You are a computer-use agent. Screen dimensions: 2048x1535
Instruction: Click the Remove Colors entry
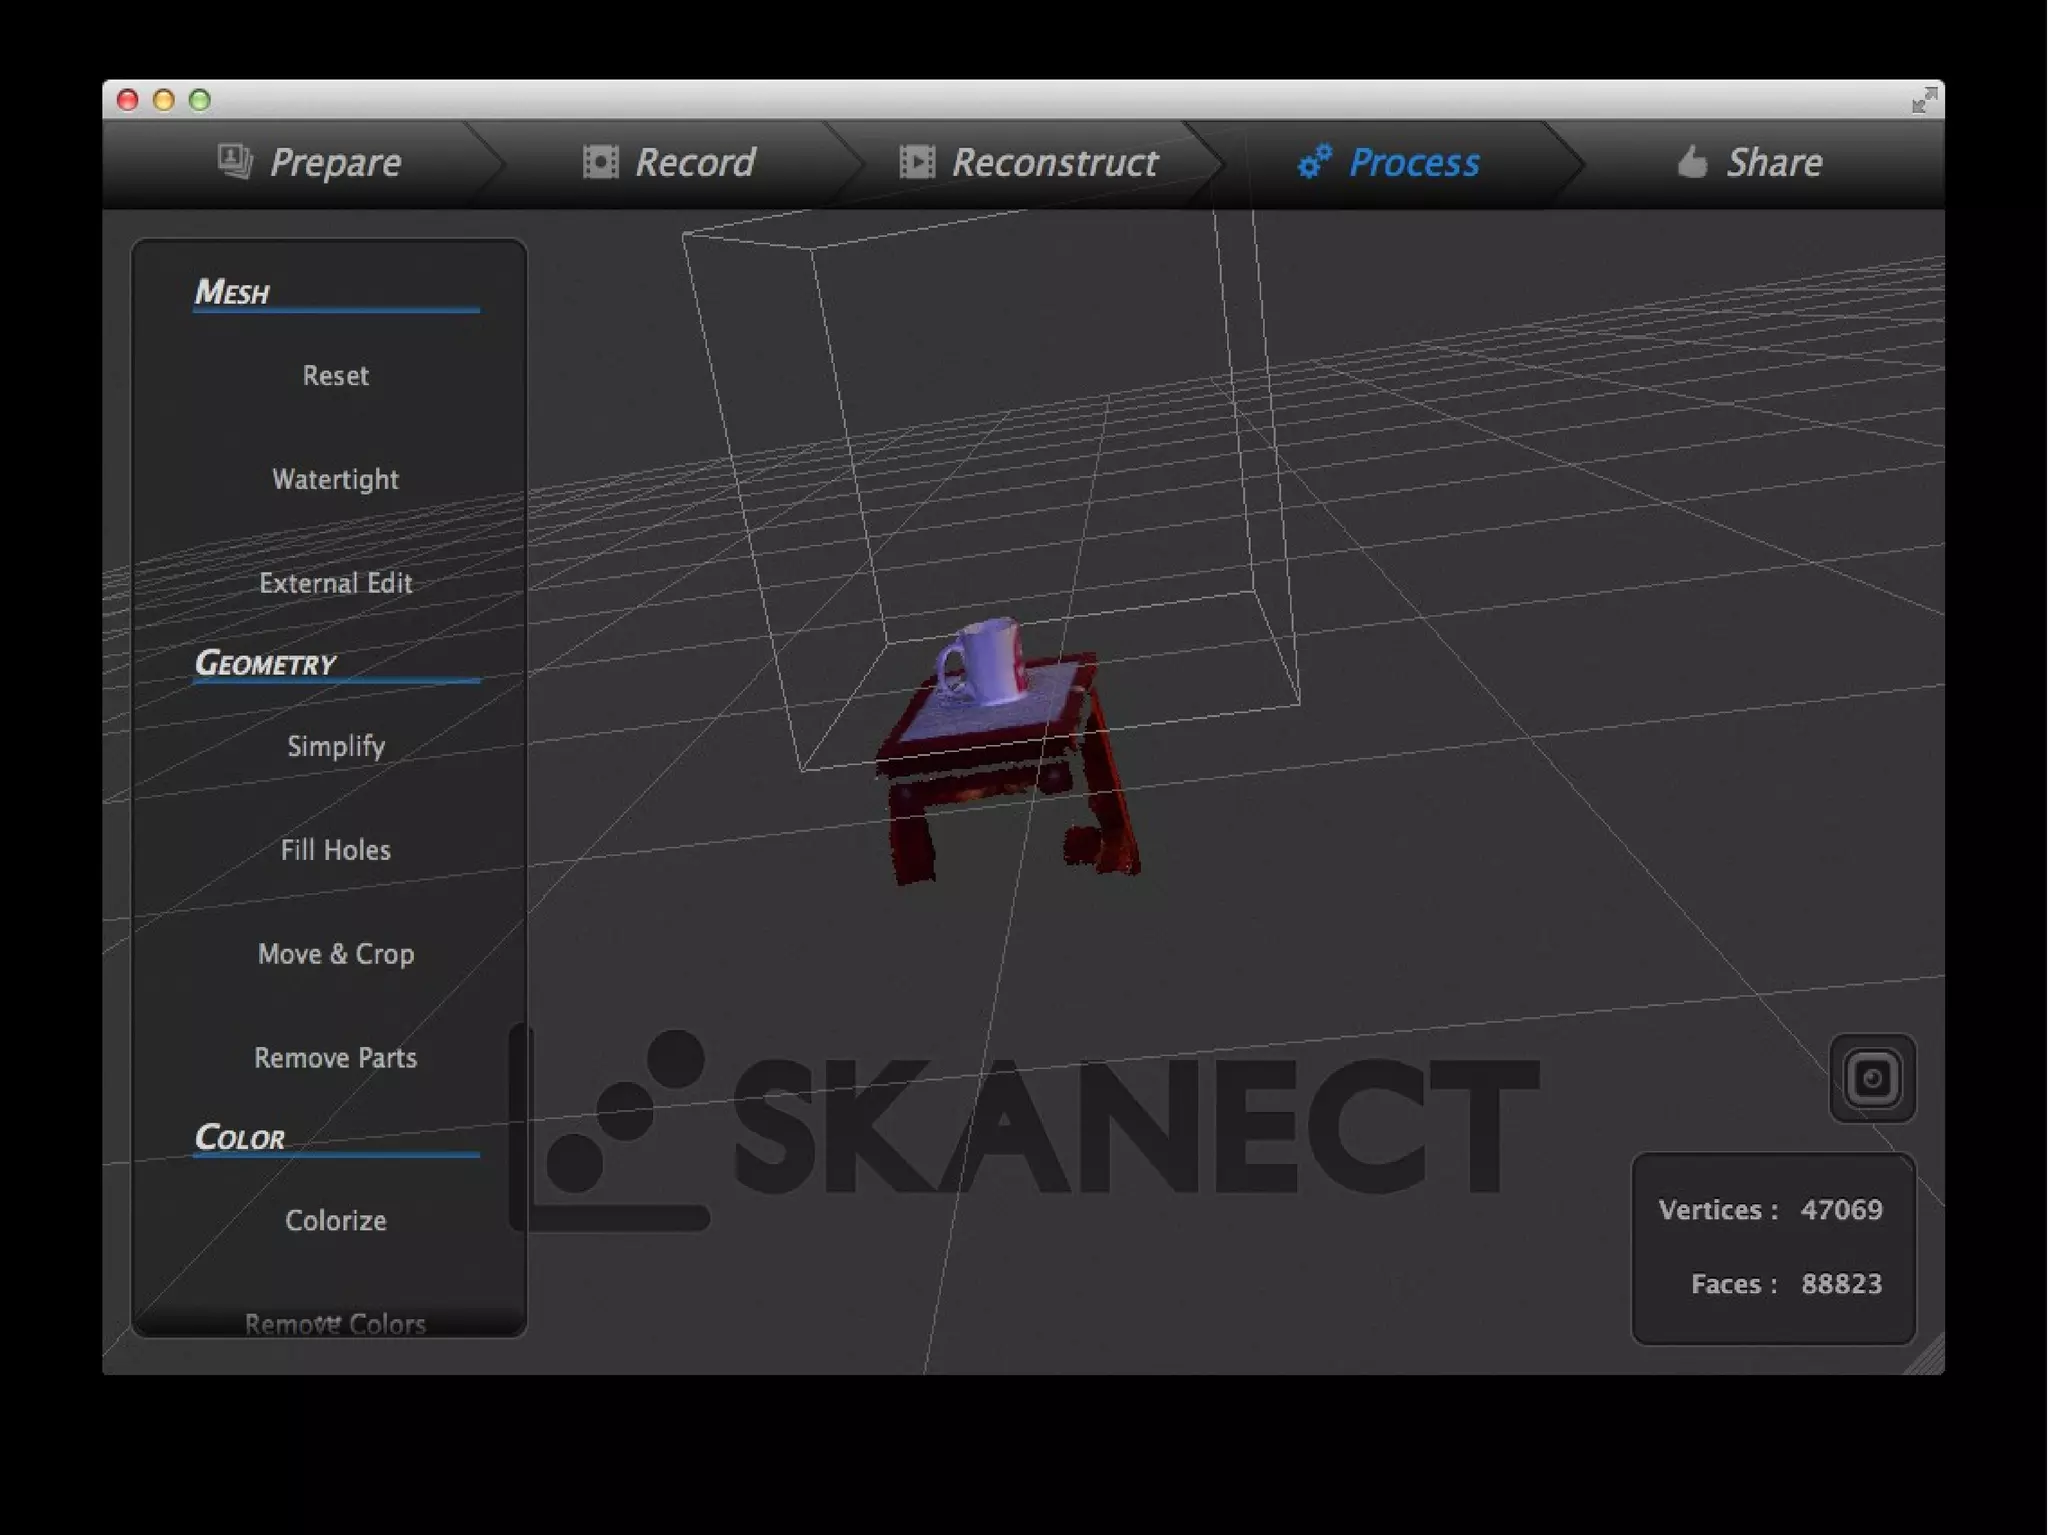(335, 1323)
